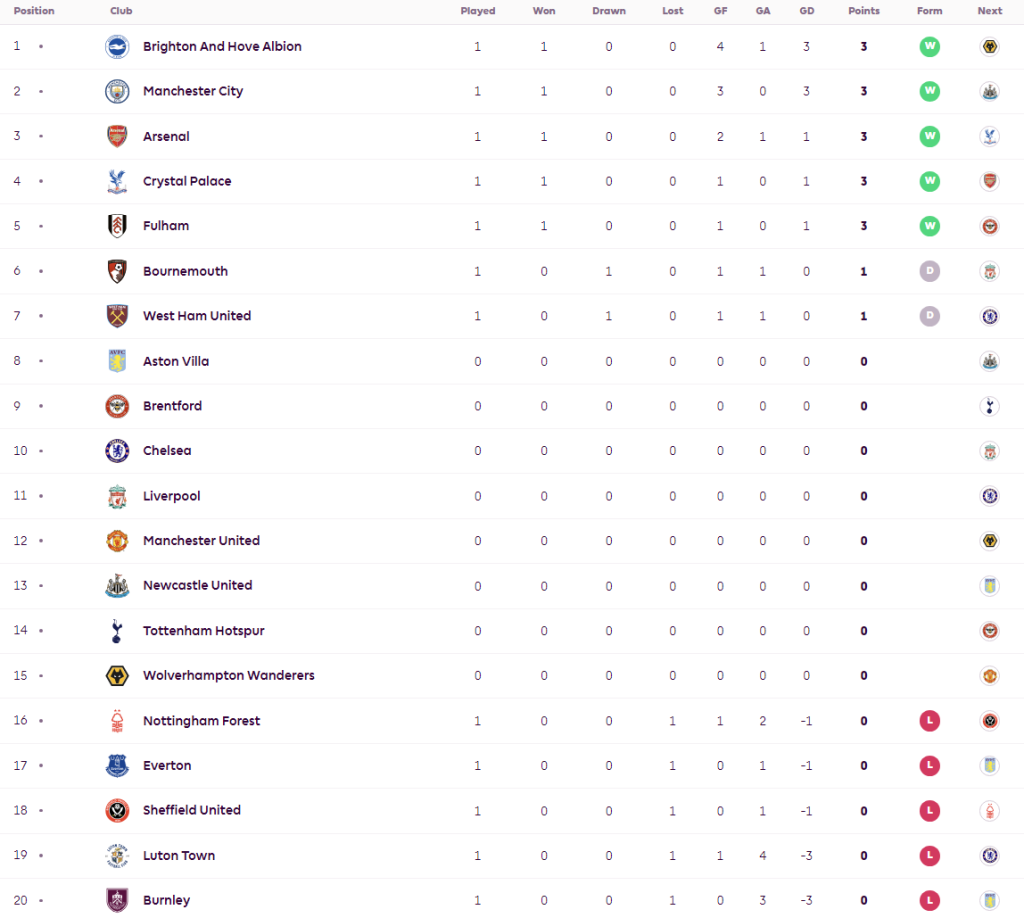Click the Manchester City club badge

pos(117,91)
